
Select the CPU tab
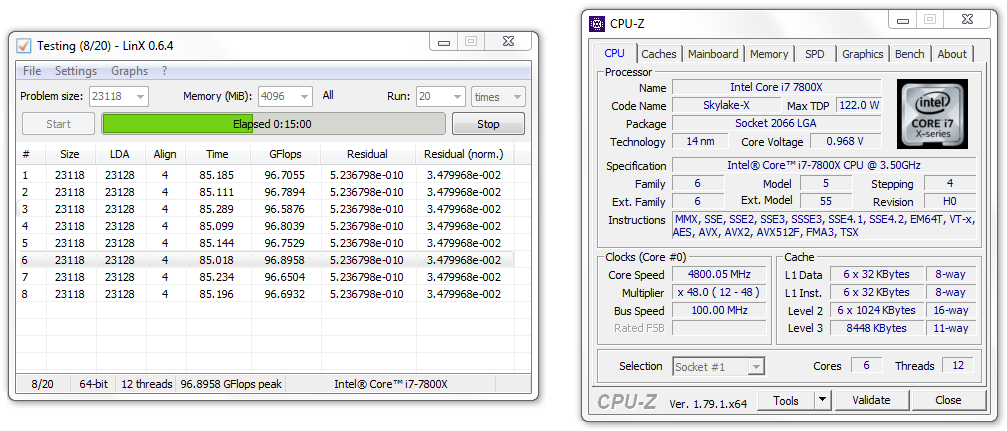[x=615, y=53]
